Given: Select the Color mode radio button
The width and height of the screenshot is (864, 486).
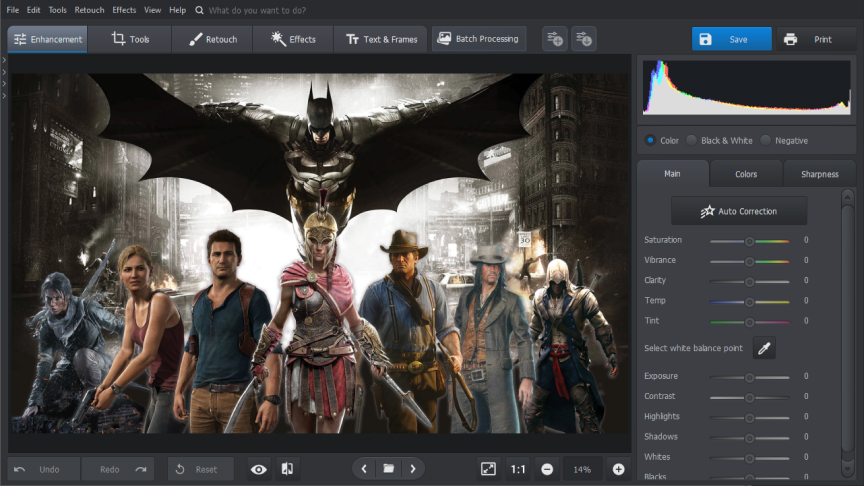Looking at the screenshot, I should click(x=650, y=141).
